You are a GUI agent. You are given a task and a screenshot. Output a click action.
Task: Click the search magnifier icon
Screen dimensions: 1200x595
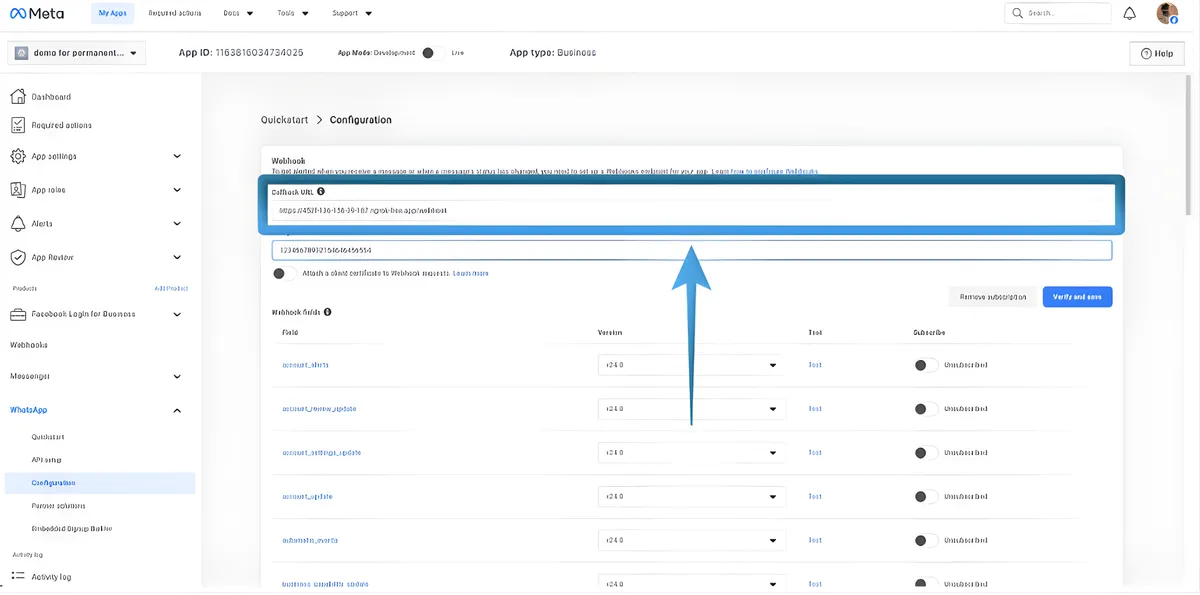click(x=1017, y=13)
